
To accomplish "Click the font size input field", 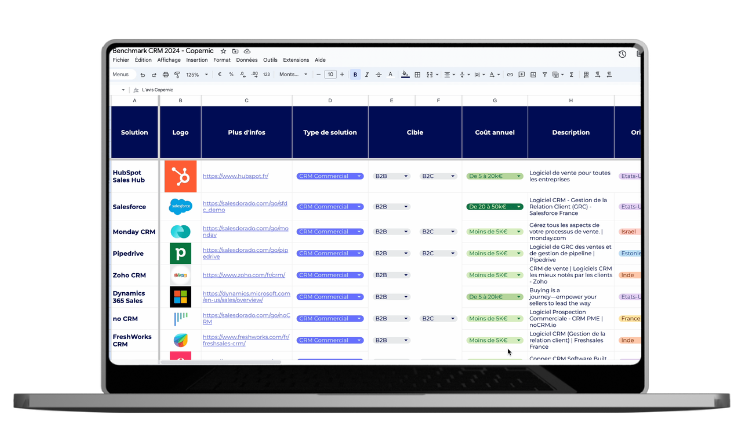I will [330, 75].
